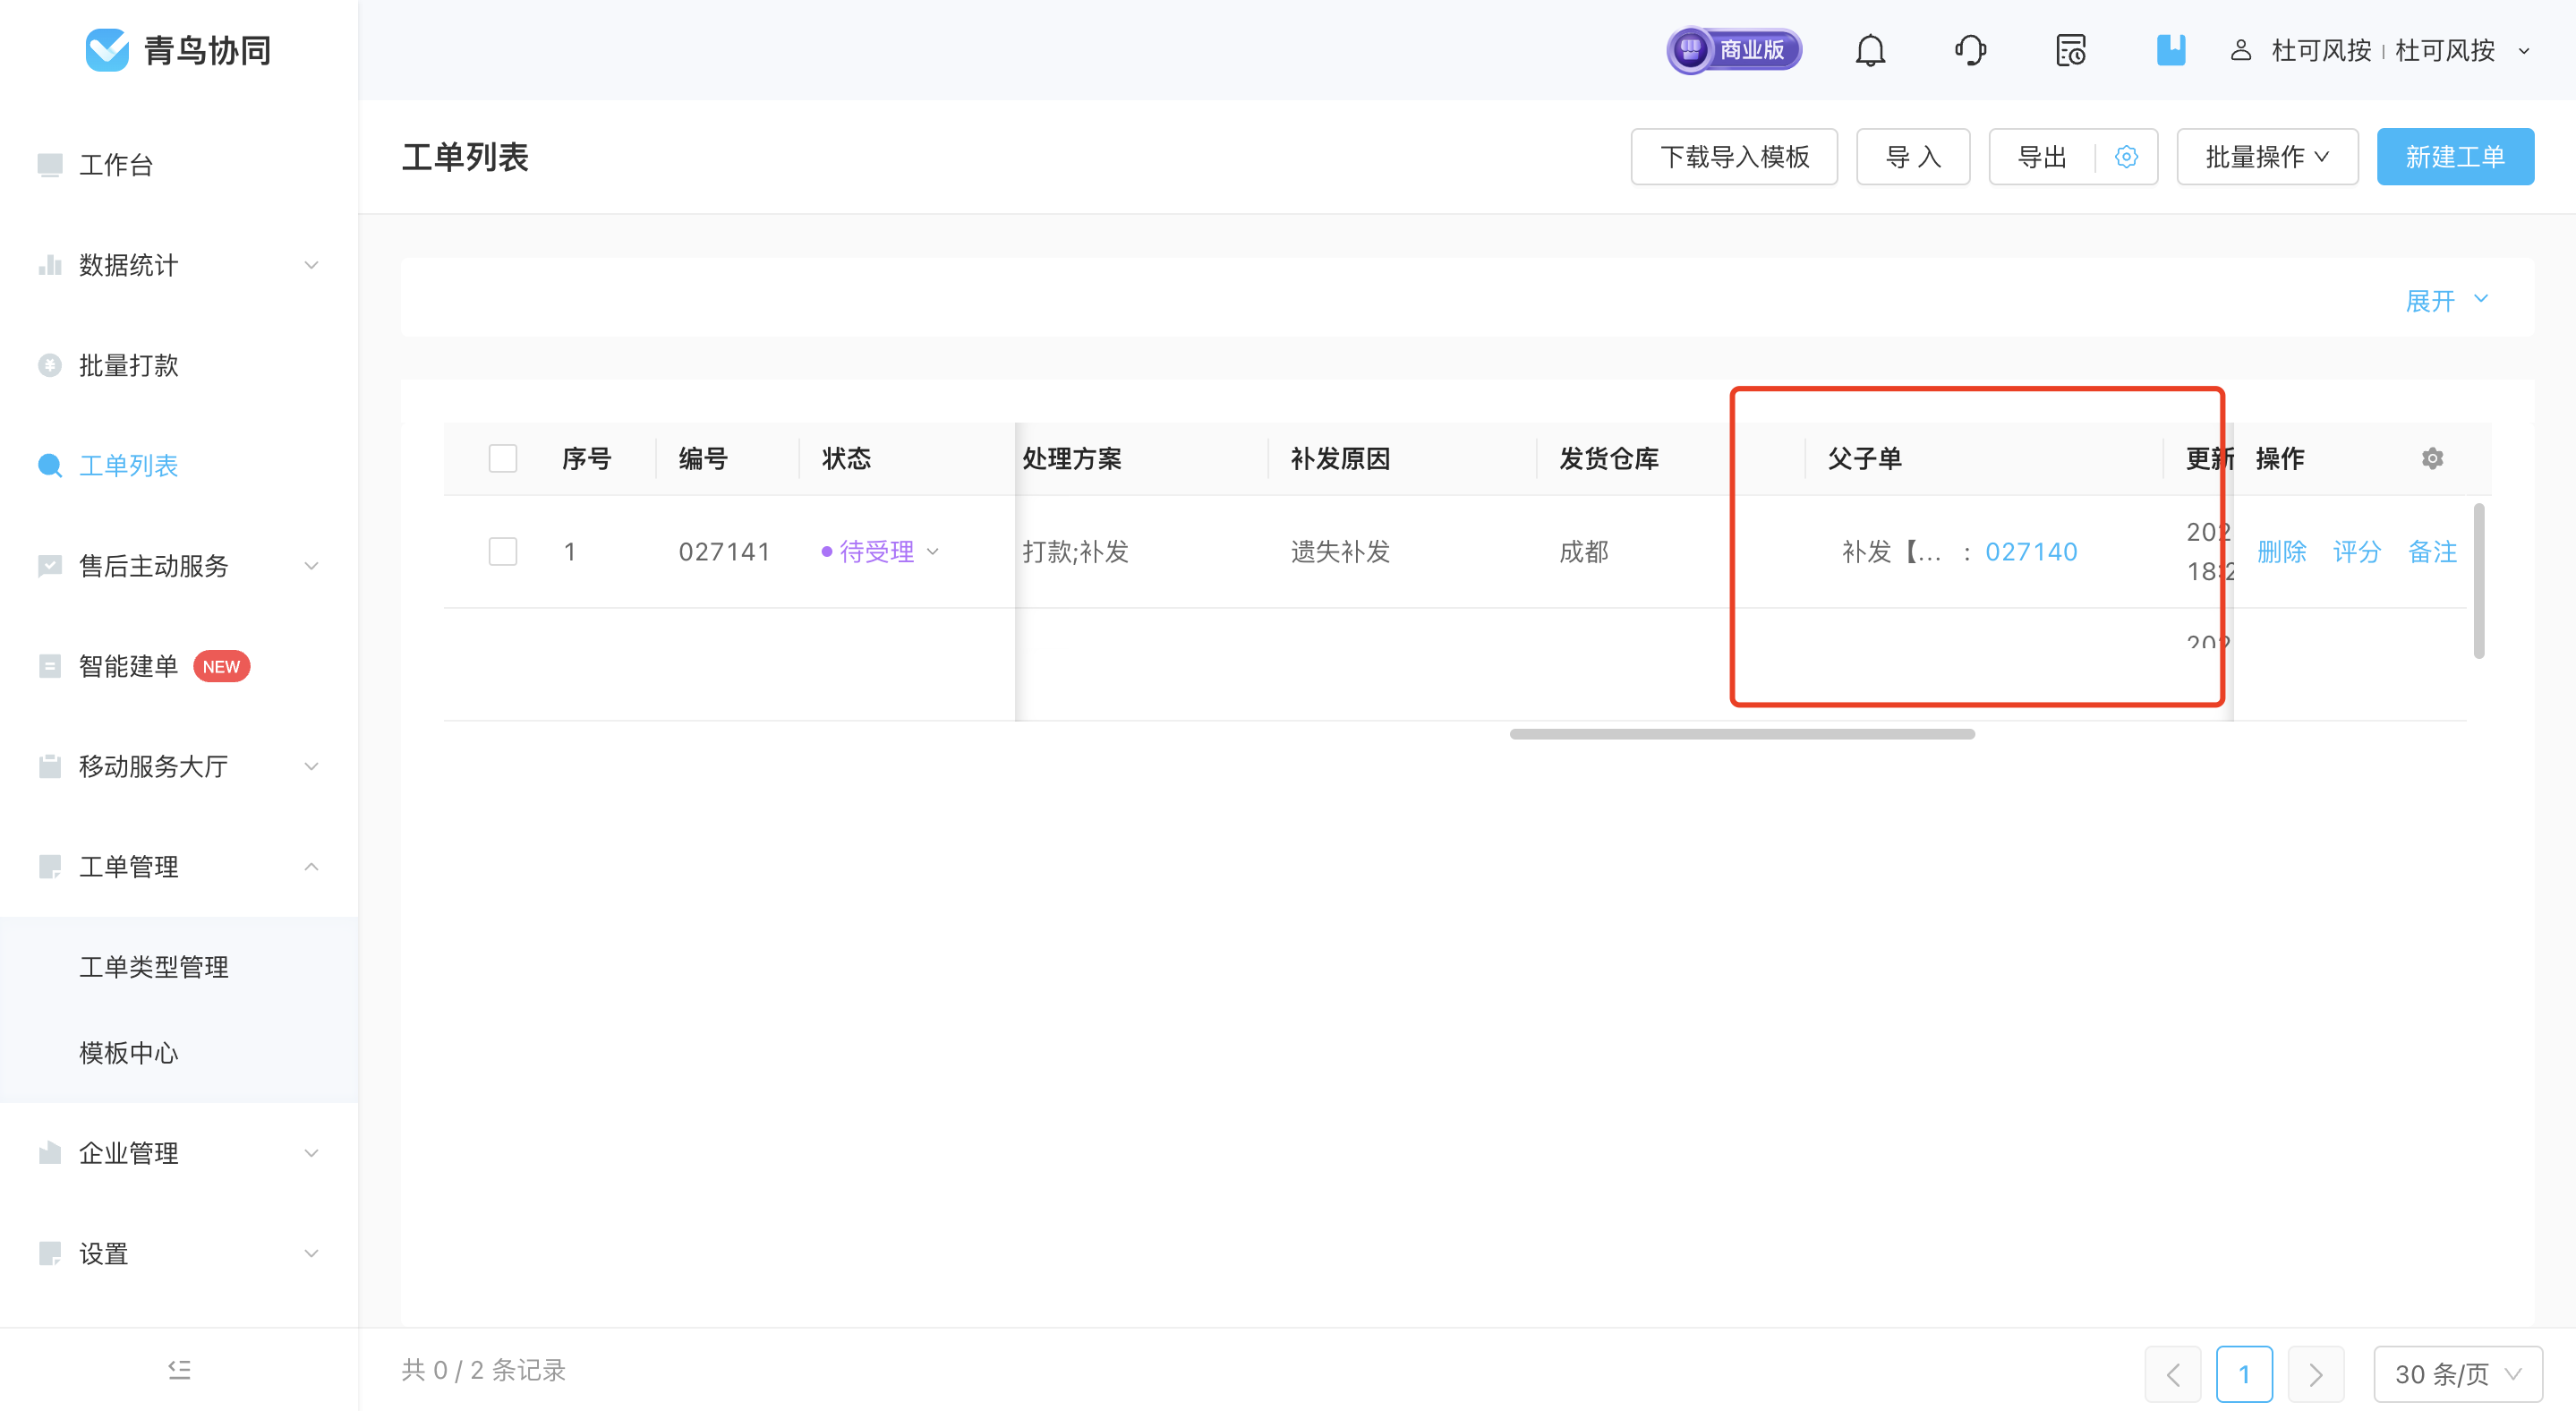Click the 设置 sidebar icon

click(x=50, y=1253)
